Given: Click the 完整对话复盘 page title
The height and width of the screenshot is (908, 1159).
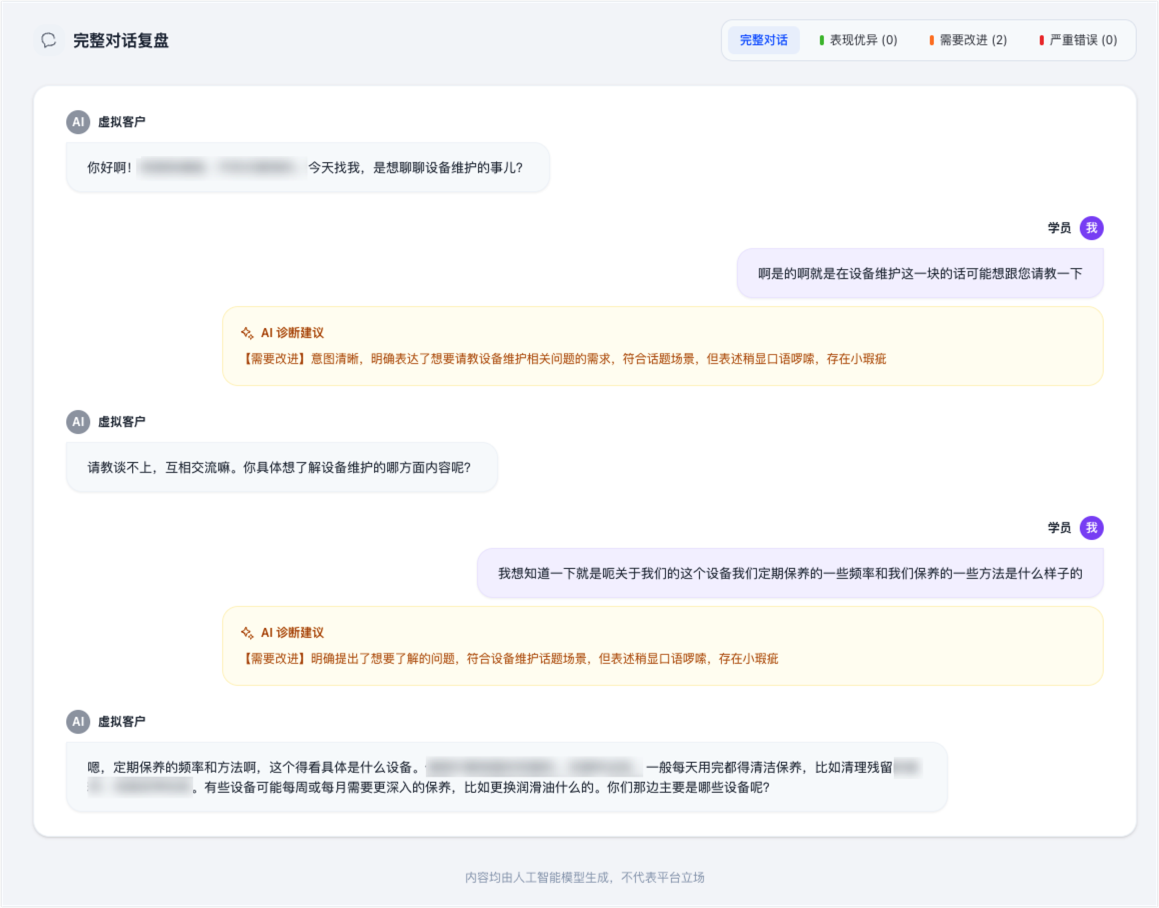Looking at the screenshot, I should [120, 41].
